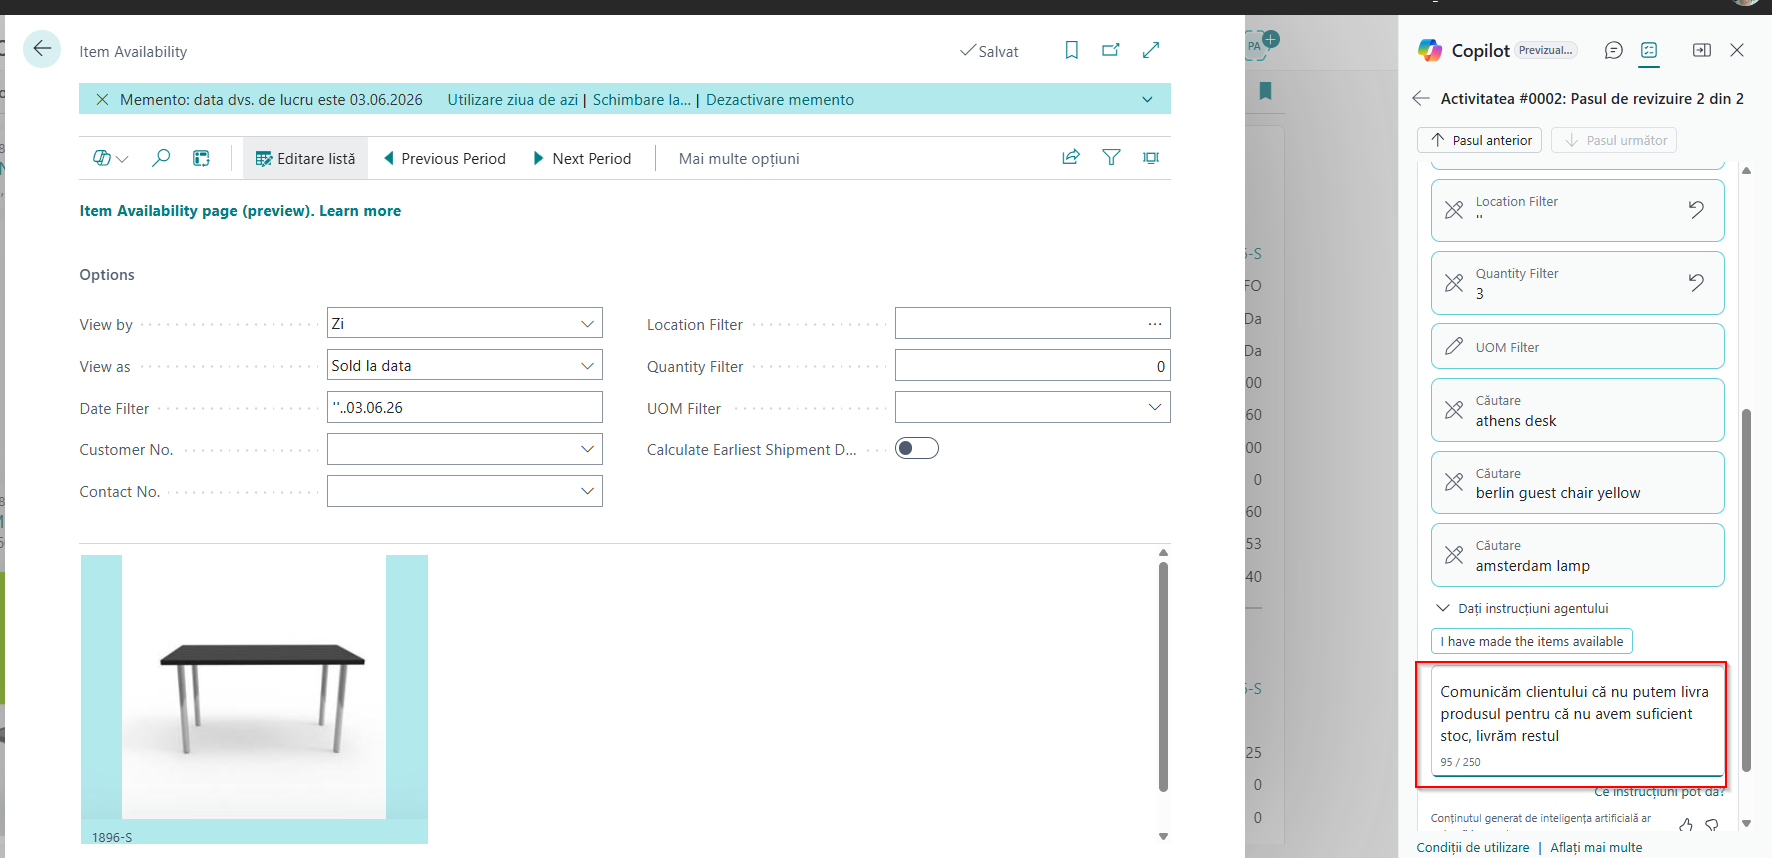Click the Pasul anterior button

click(1480, 140)
